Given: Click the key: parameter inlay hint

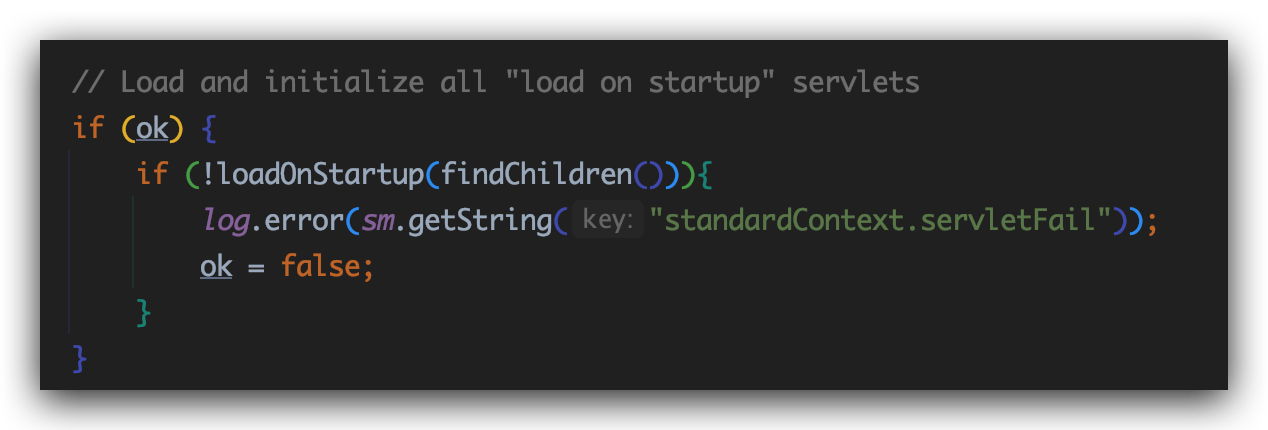Looking at the screenshot, I should coord(607,221).
